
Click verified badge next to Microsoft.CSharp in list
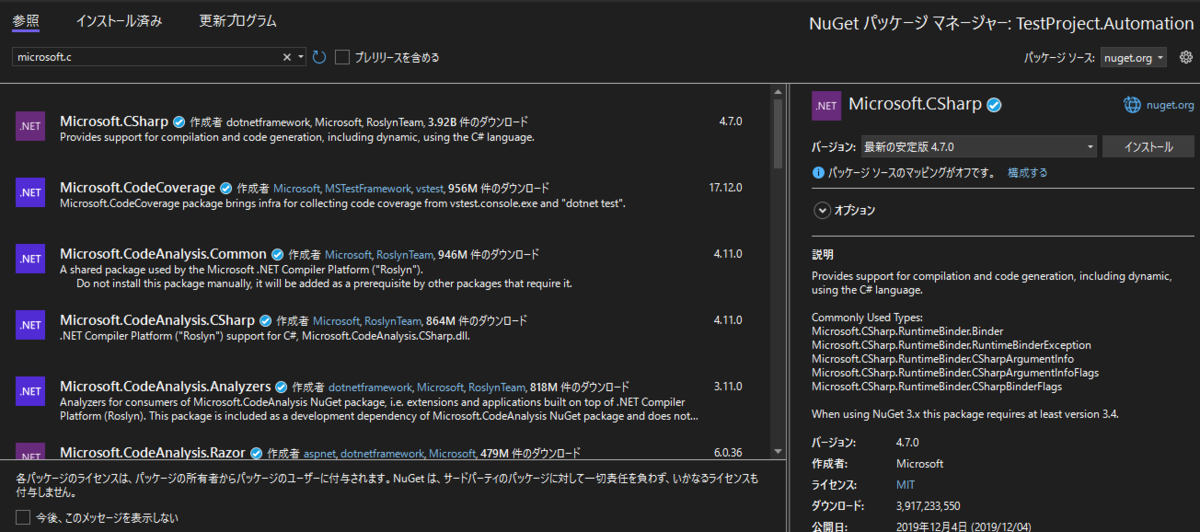point(179,121)
